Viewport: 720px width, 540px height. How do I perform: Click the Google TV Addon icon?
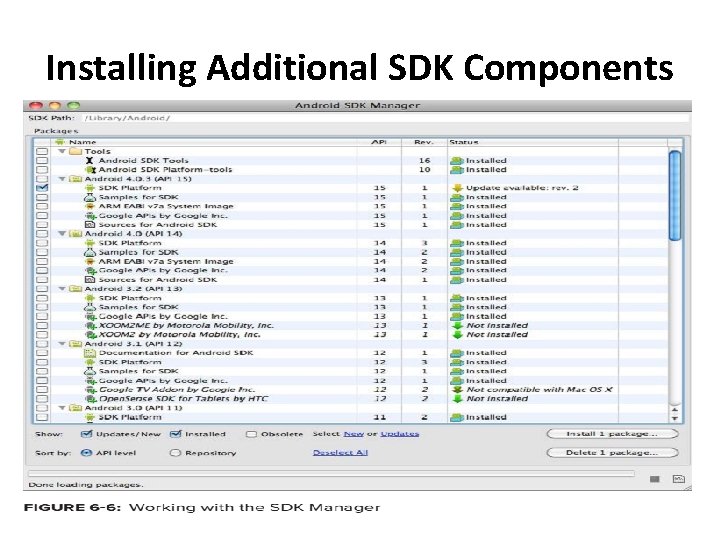[90, 390]
